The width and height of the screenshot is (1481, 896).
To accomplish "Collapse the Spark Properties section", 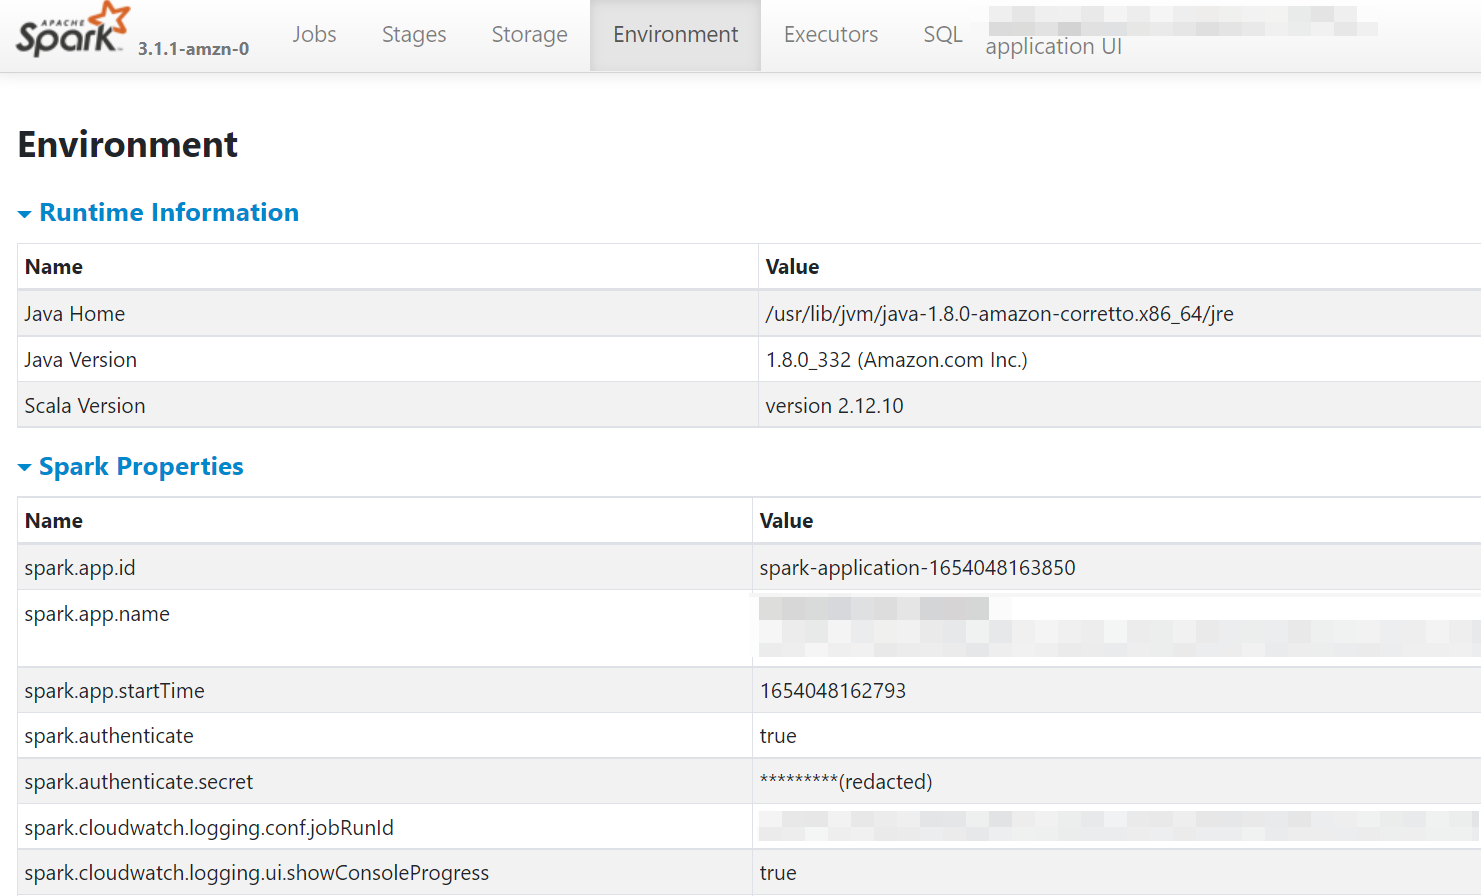I will click(23, 466).
